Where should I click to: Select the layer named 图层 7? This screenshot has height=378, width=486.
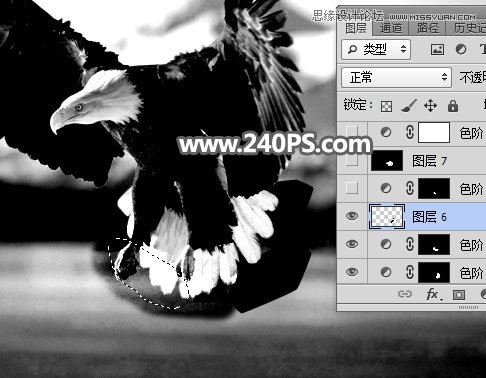[429, 161]
